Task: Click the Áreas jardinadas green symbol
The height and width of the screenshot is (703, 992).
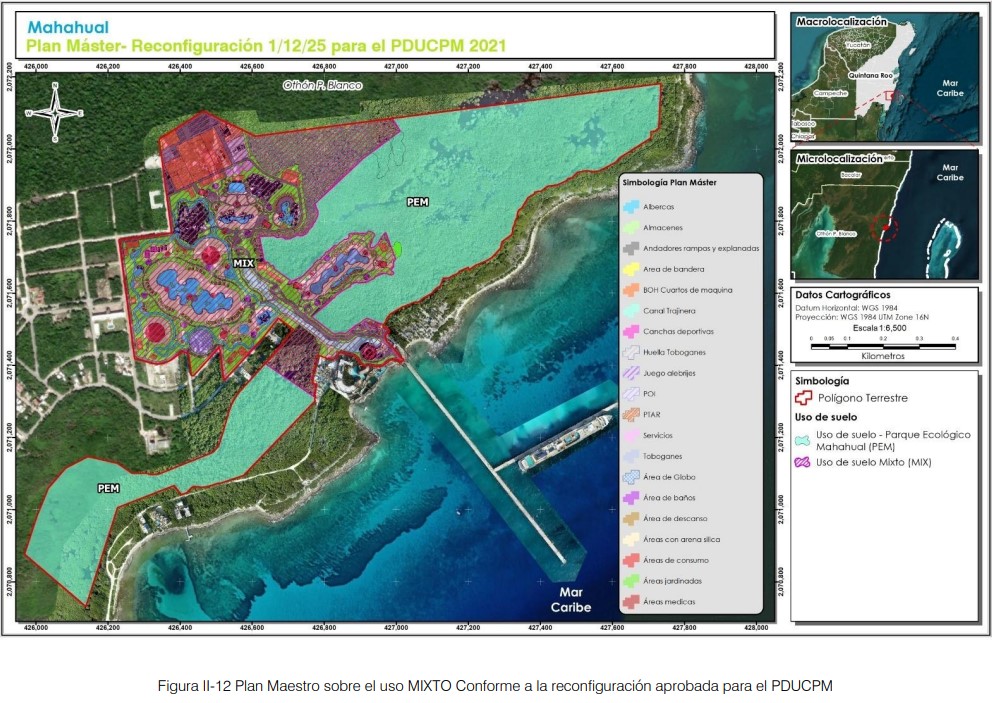Action: (631, 581)
